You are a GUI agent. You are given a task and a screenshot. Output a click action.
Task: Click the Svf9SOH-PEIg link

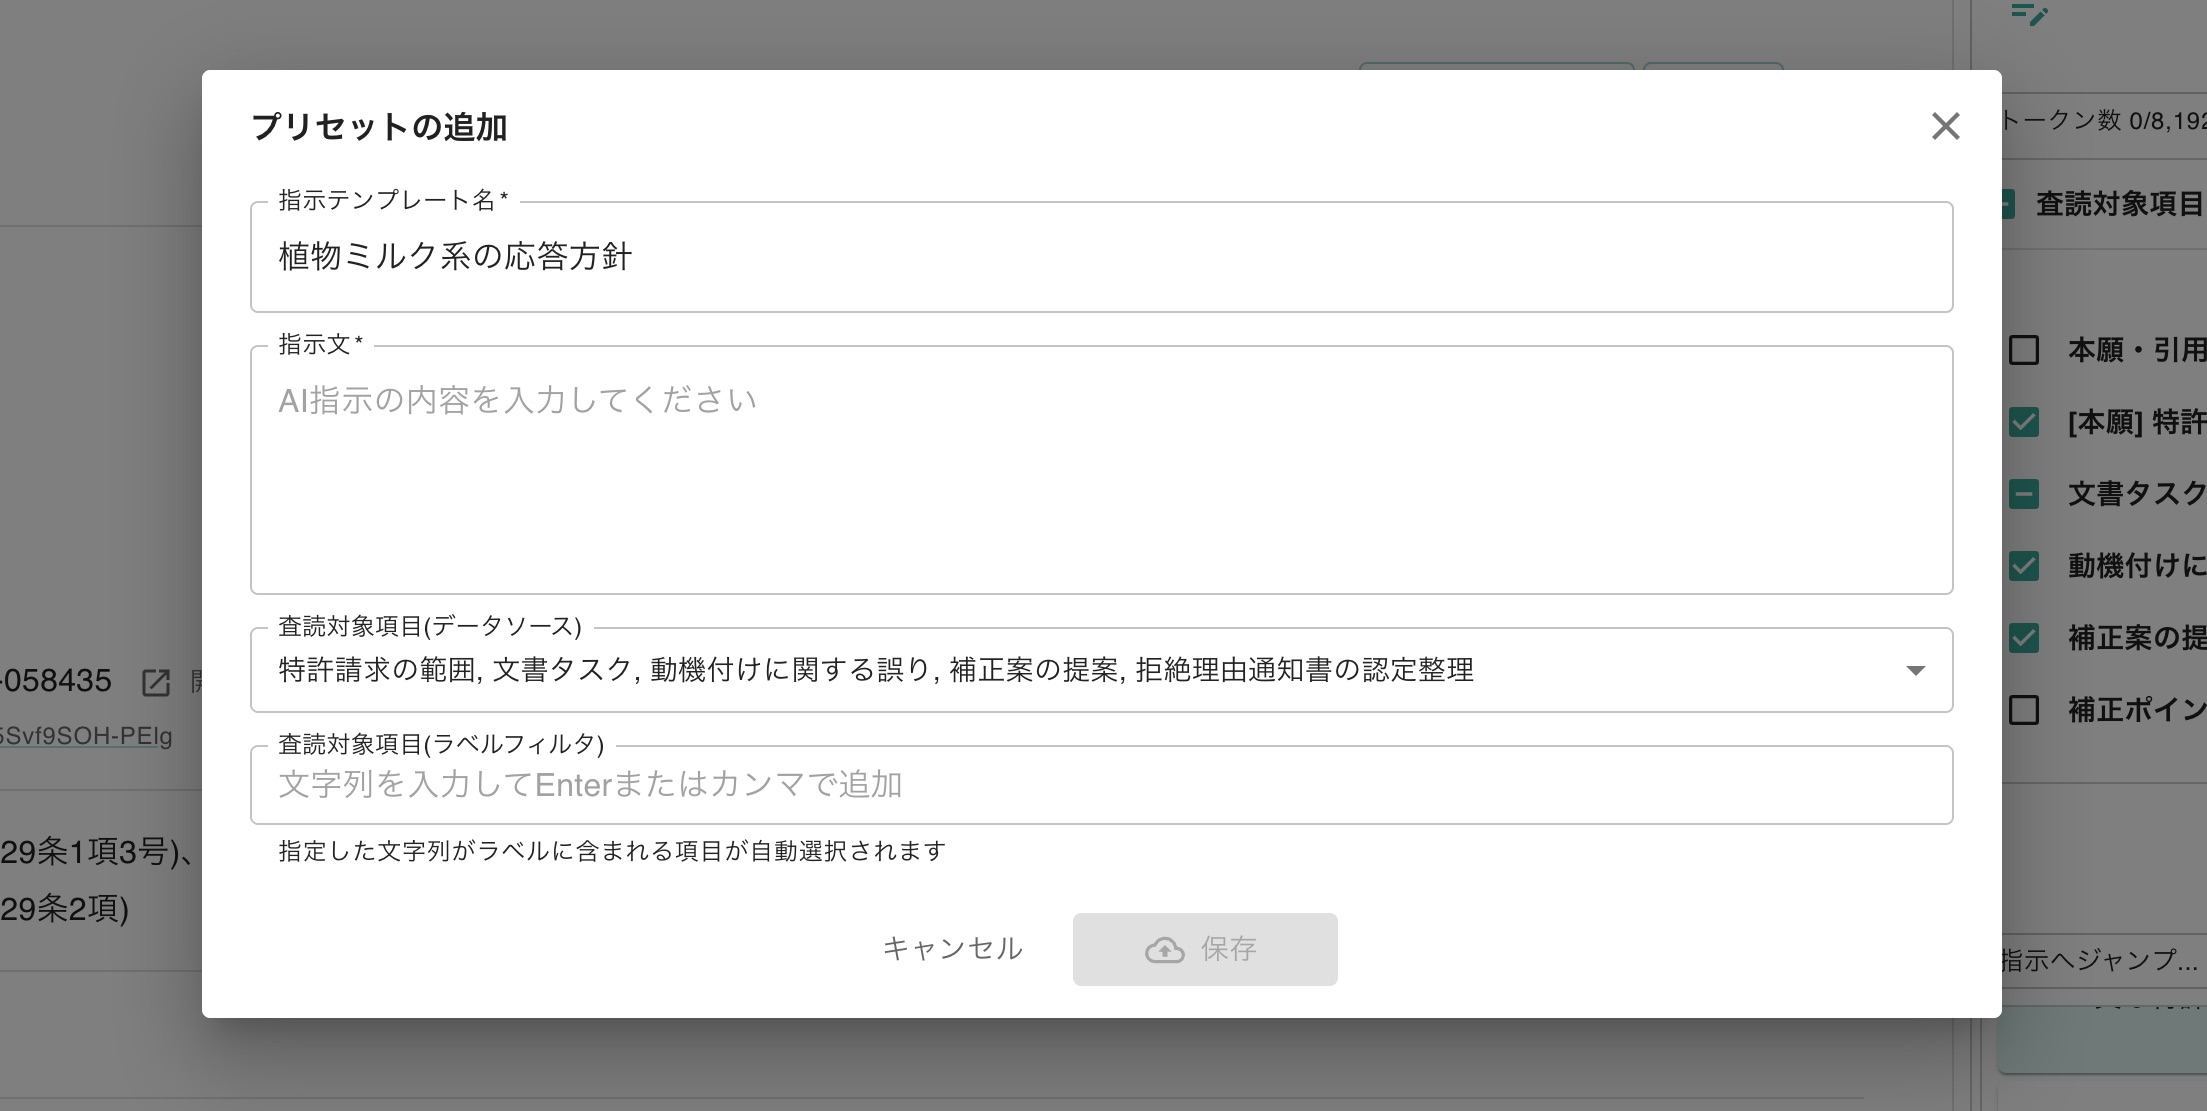(86, 736)
